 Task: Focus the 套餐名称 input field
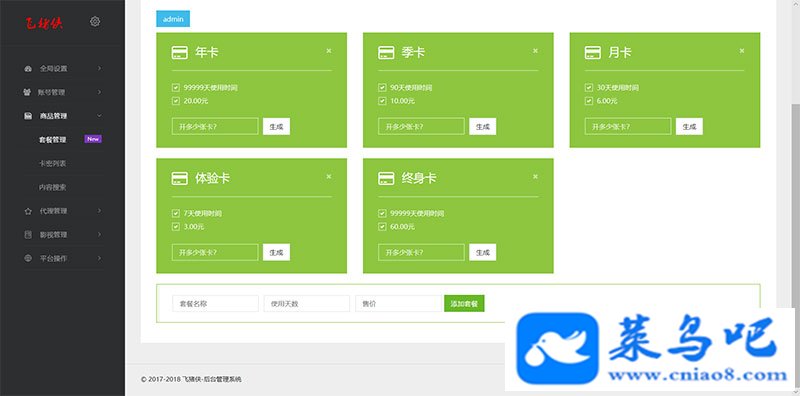(215, 303)
